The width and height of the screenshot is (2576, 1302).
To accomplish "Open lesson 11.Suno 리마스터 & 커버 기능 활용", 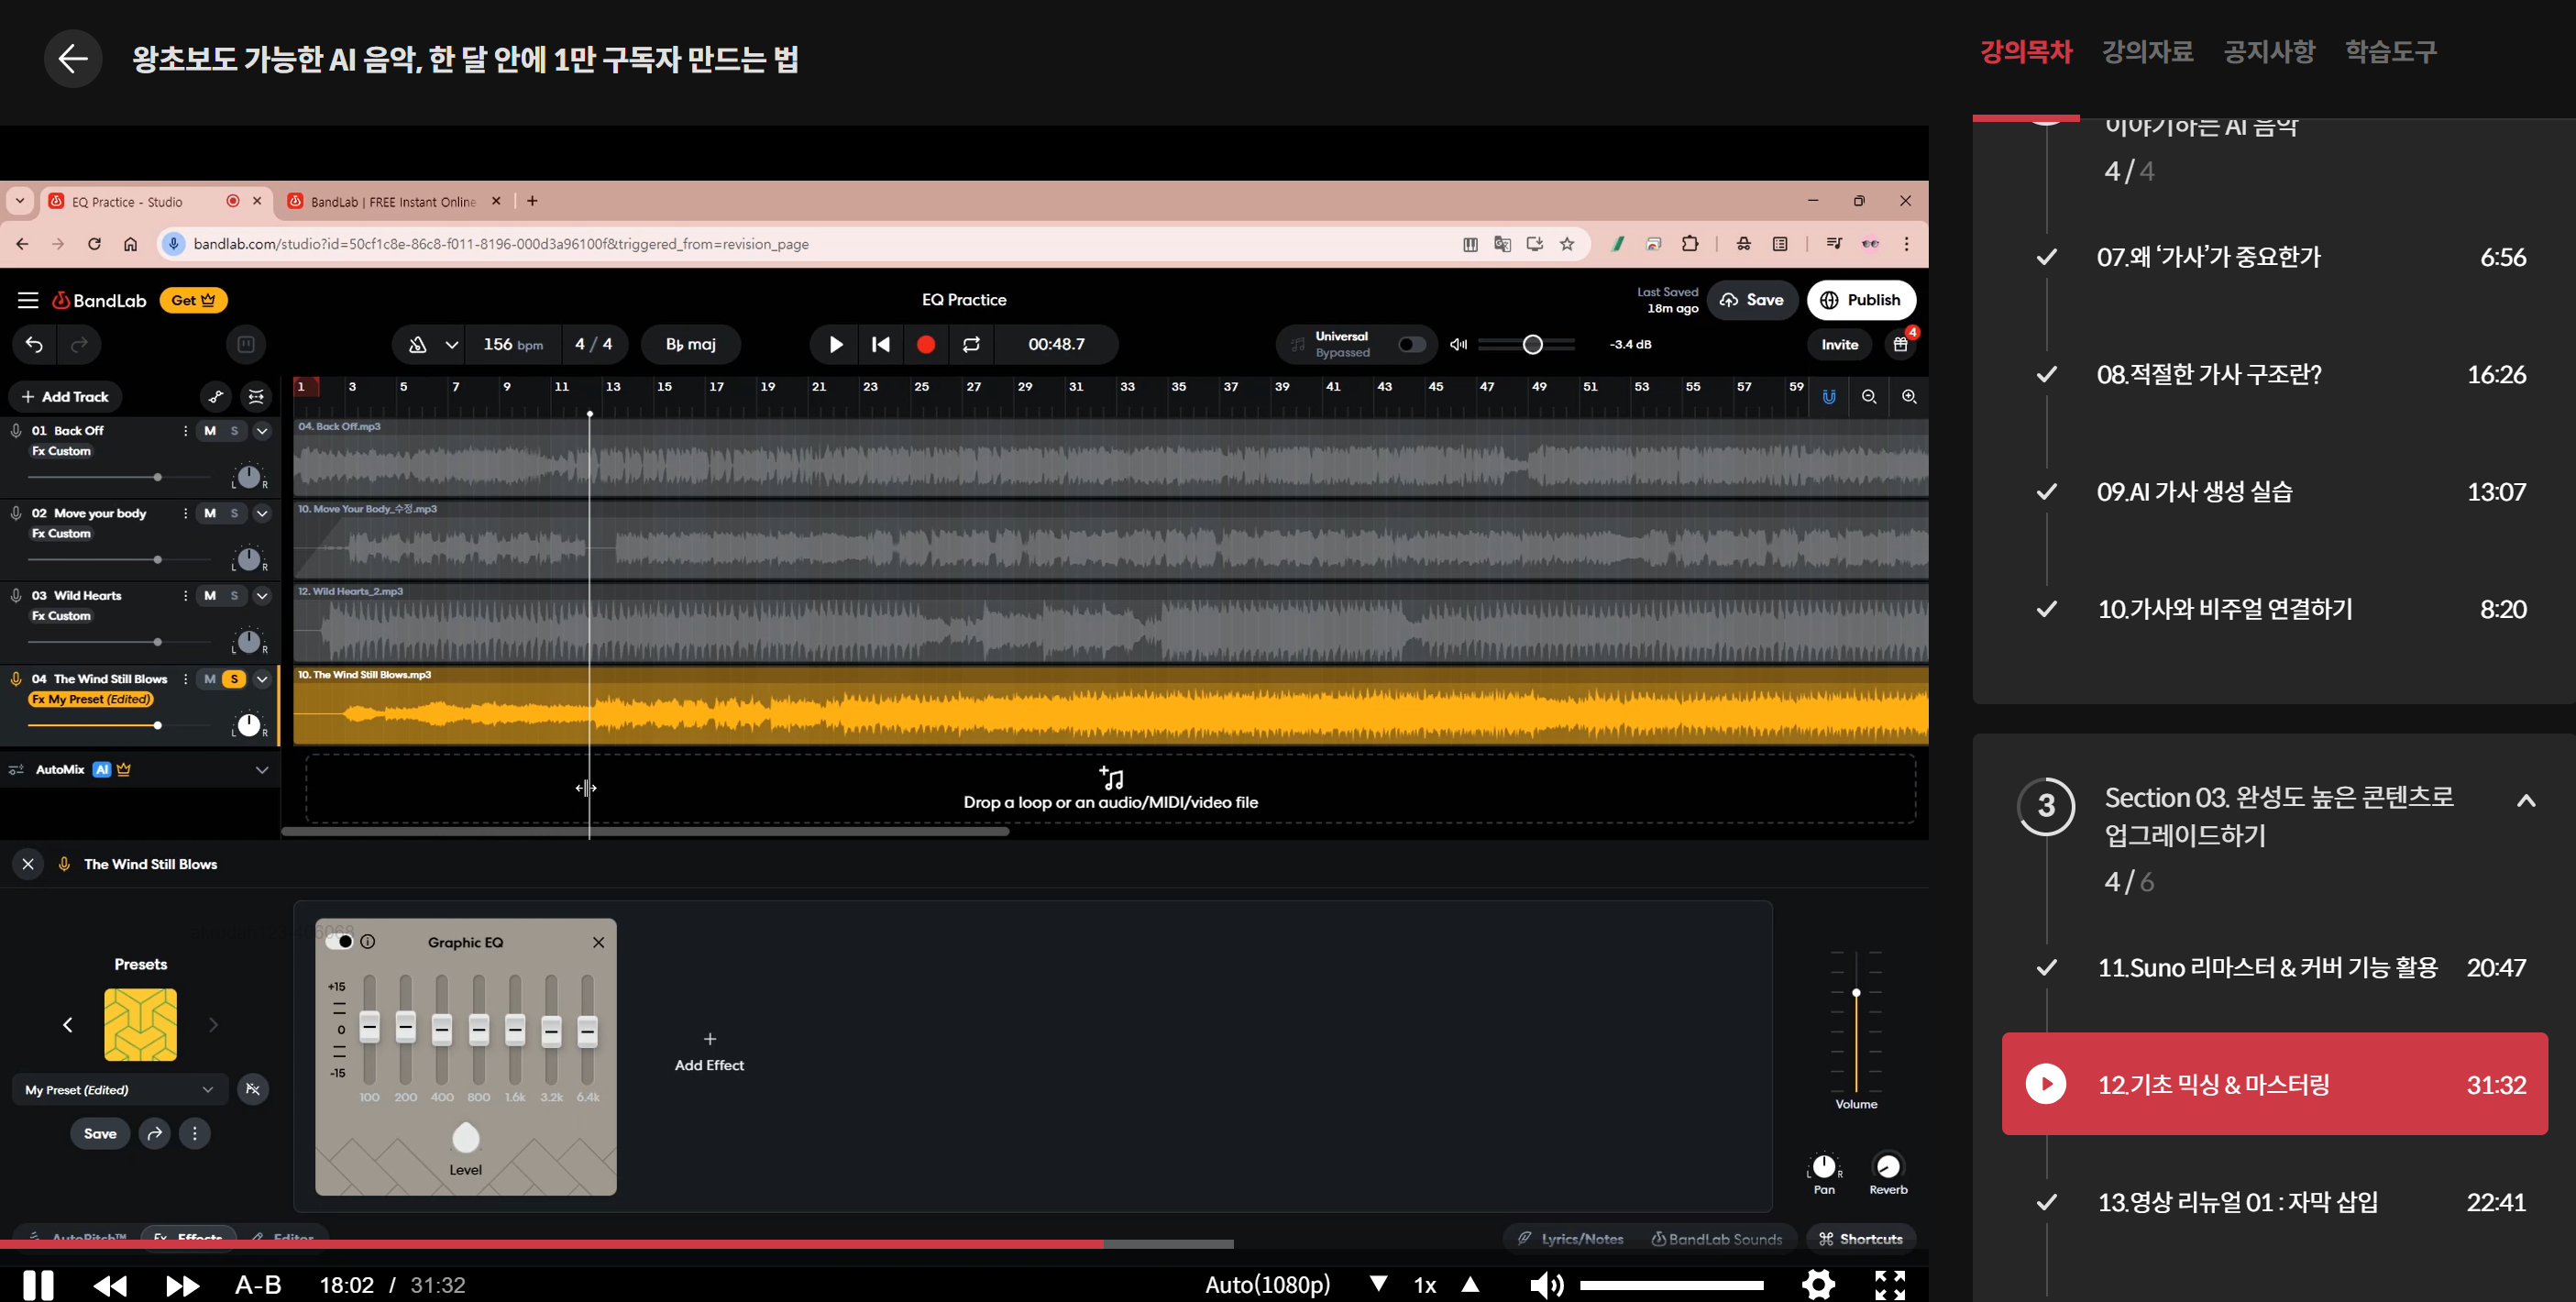I will point(2275,968).
